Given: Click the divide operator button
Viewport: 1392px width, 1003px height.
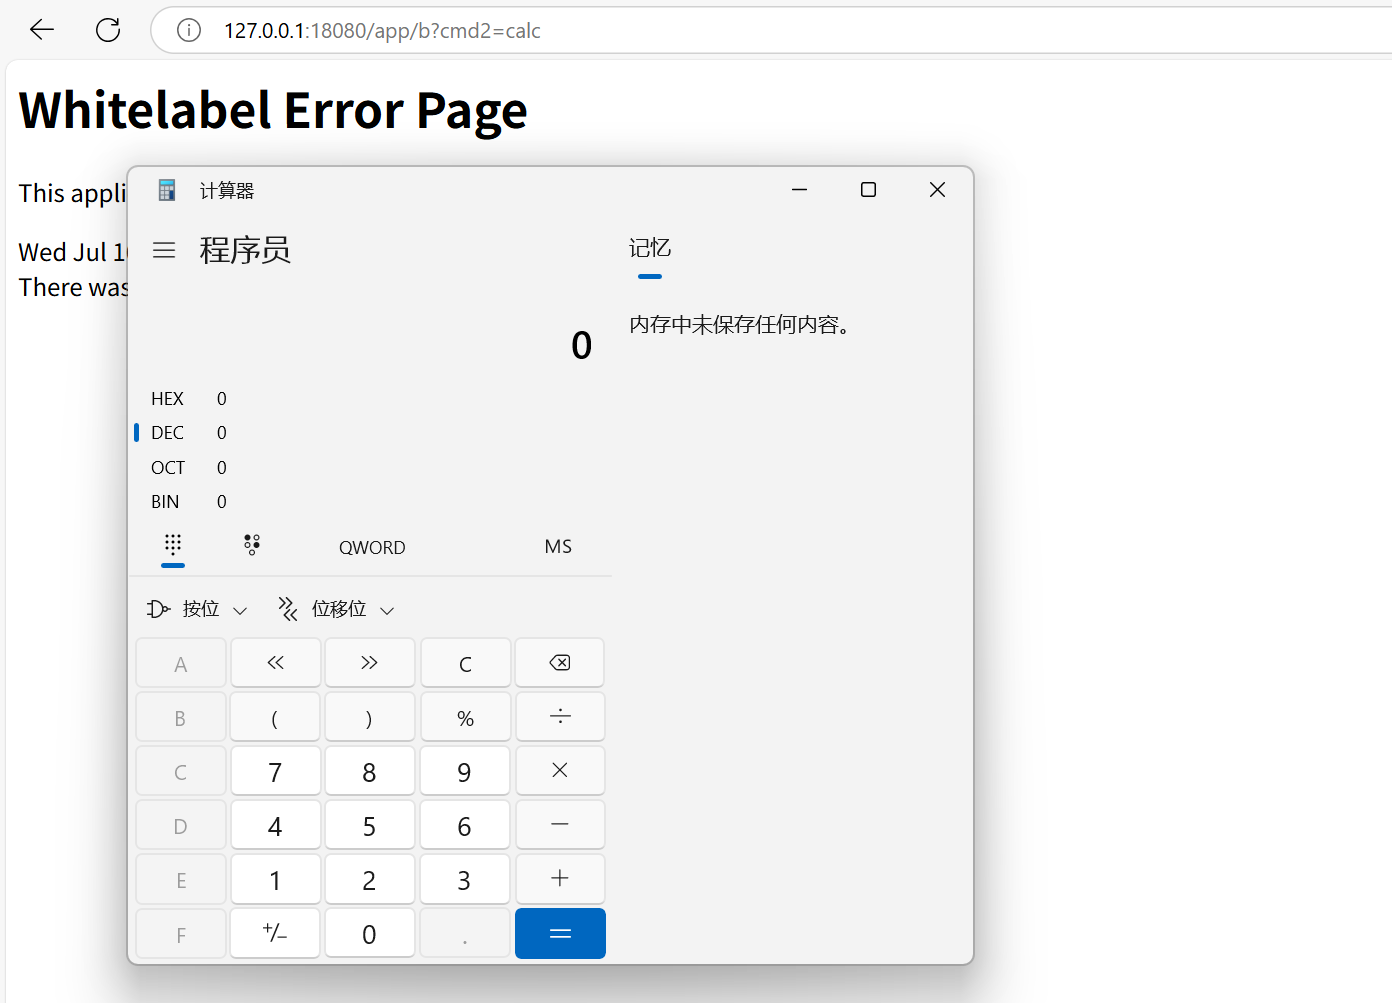Looking at the screenshot, I should point(560,717).
